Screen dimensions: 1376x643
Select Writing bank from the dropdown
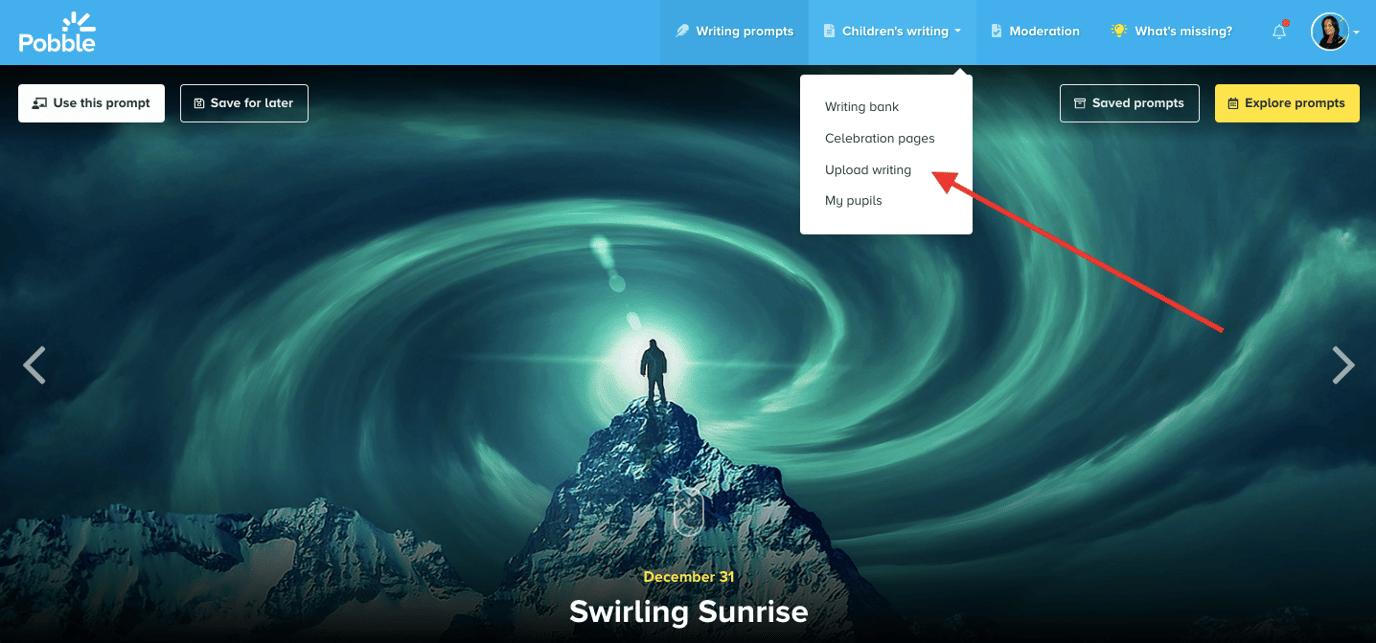[862, 107]
